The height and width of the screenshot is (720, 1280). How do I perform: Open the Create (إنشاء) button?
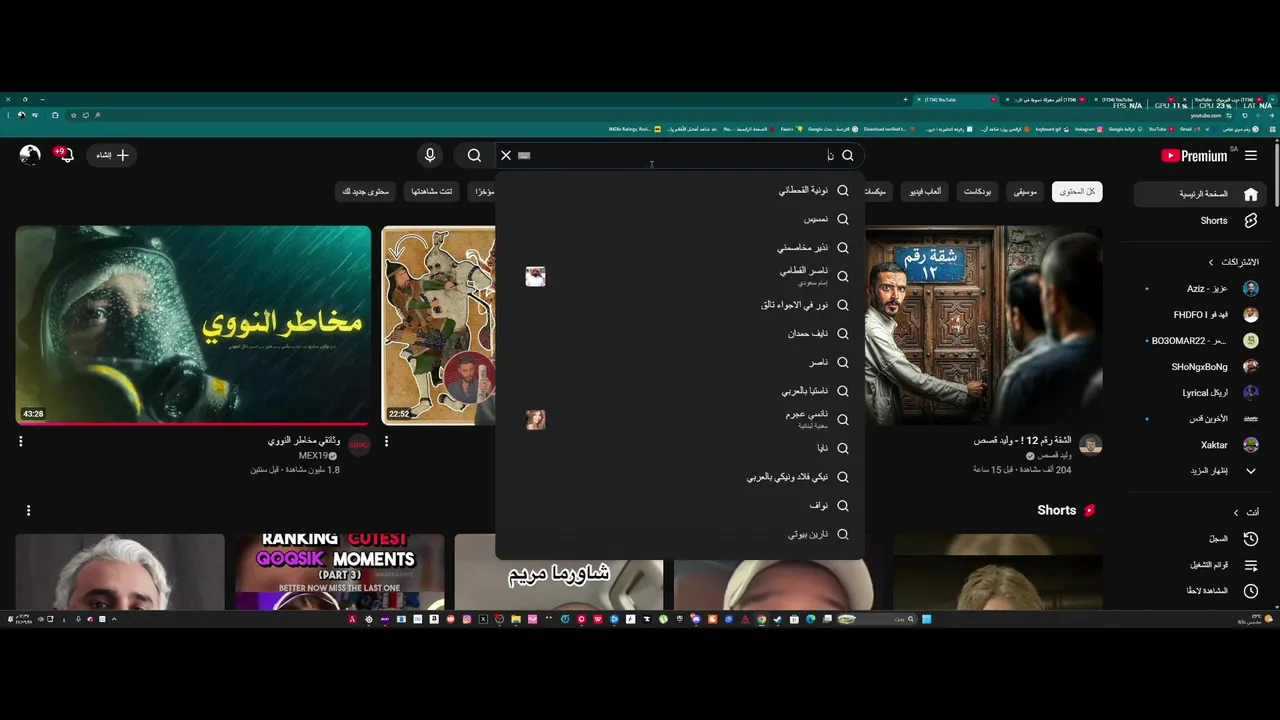tap(112, 155)
